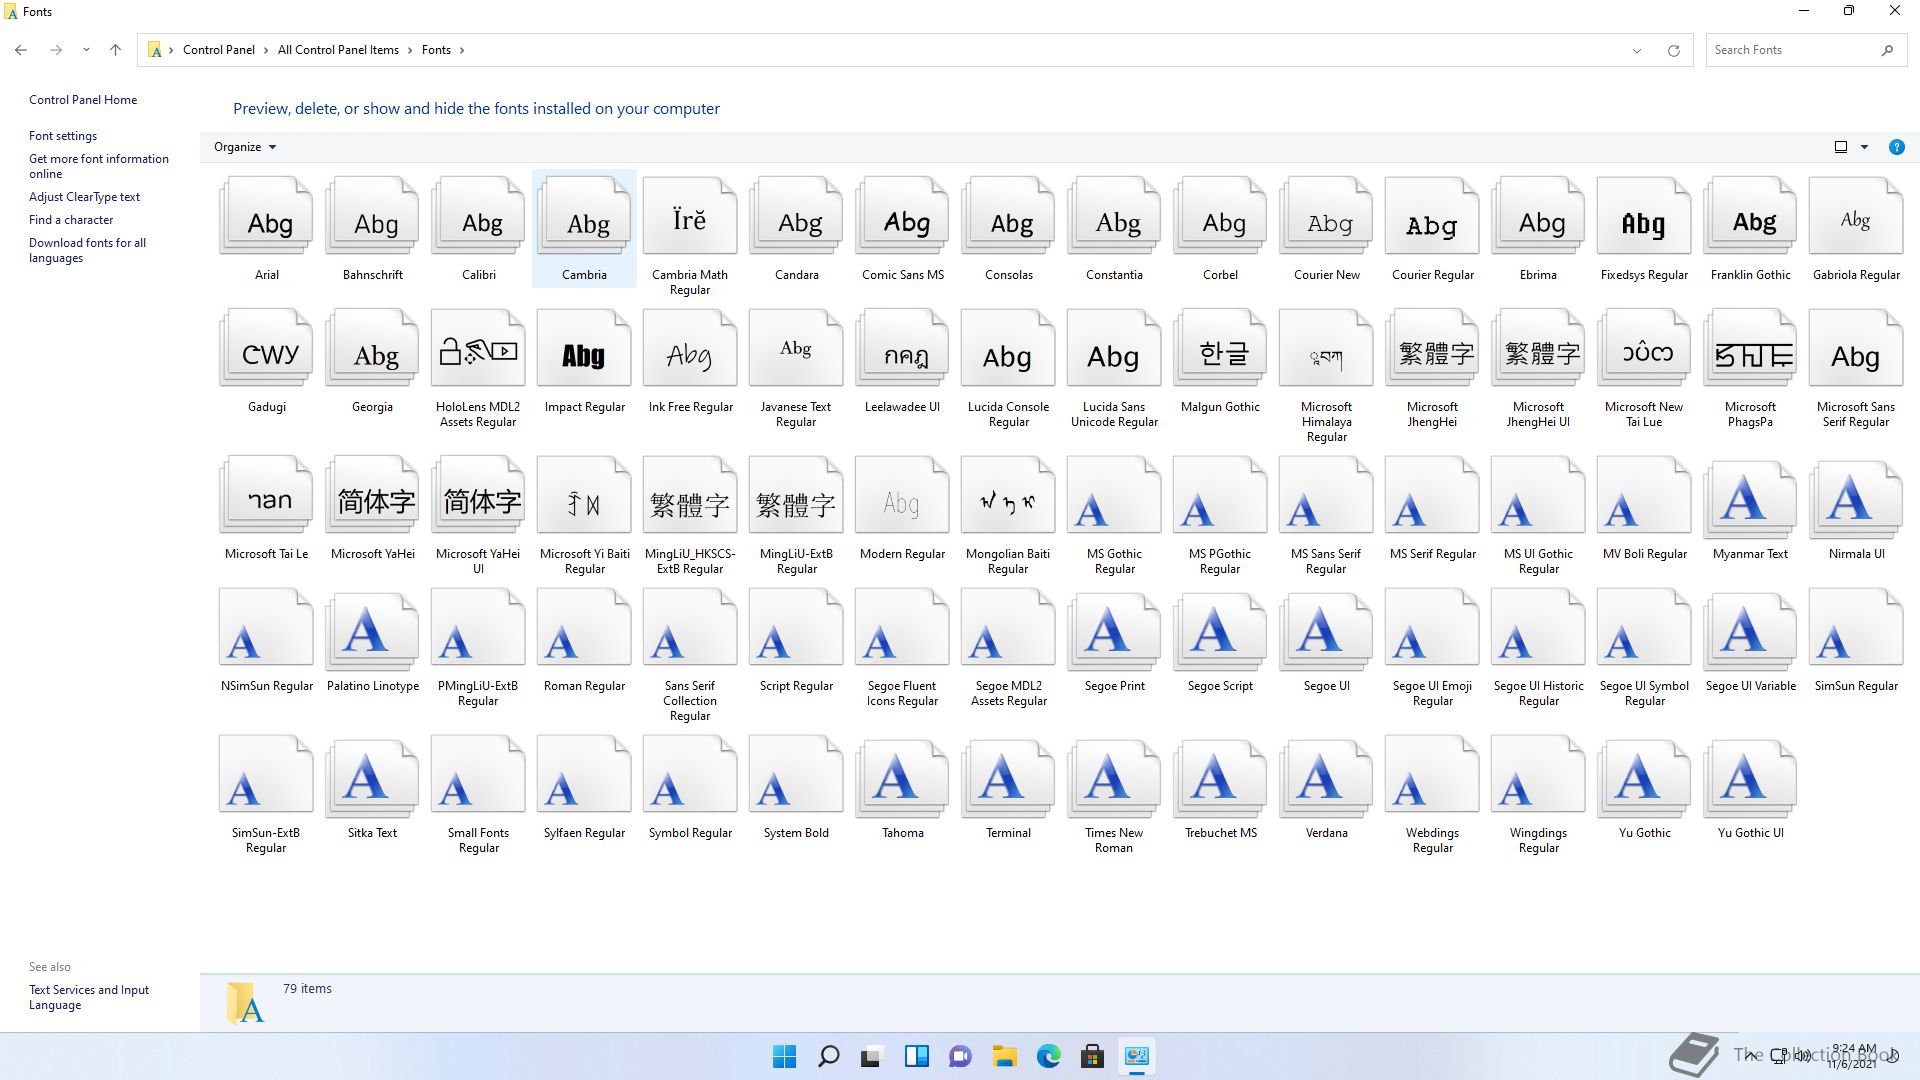
Task: Expand chevron after All Control Panel Items
Action: [410, 50]
